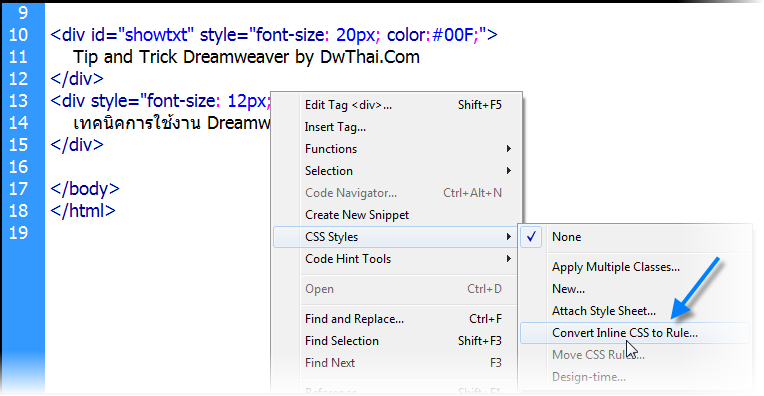764x396 pixels.
Task: Place cursor on closing </html> tag
Action: click(83, 210)
